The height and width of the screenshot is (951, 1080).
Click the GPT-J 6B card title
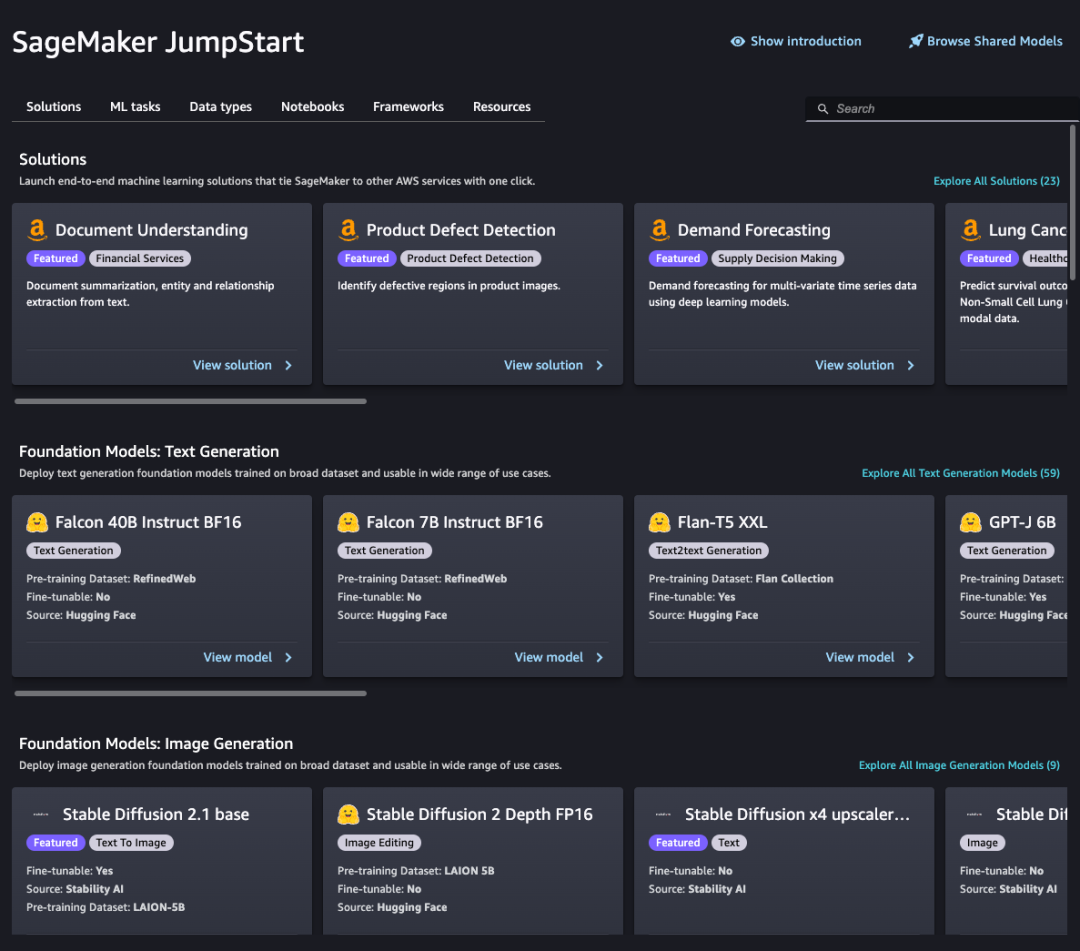[x=1022, y=522]
